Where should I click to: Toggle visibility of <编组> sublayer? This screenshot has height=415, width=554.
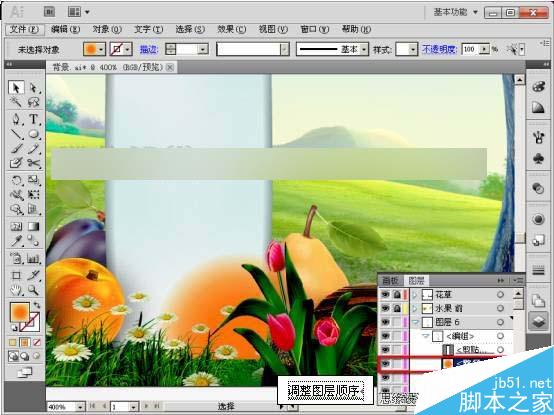385,336
